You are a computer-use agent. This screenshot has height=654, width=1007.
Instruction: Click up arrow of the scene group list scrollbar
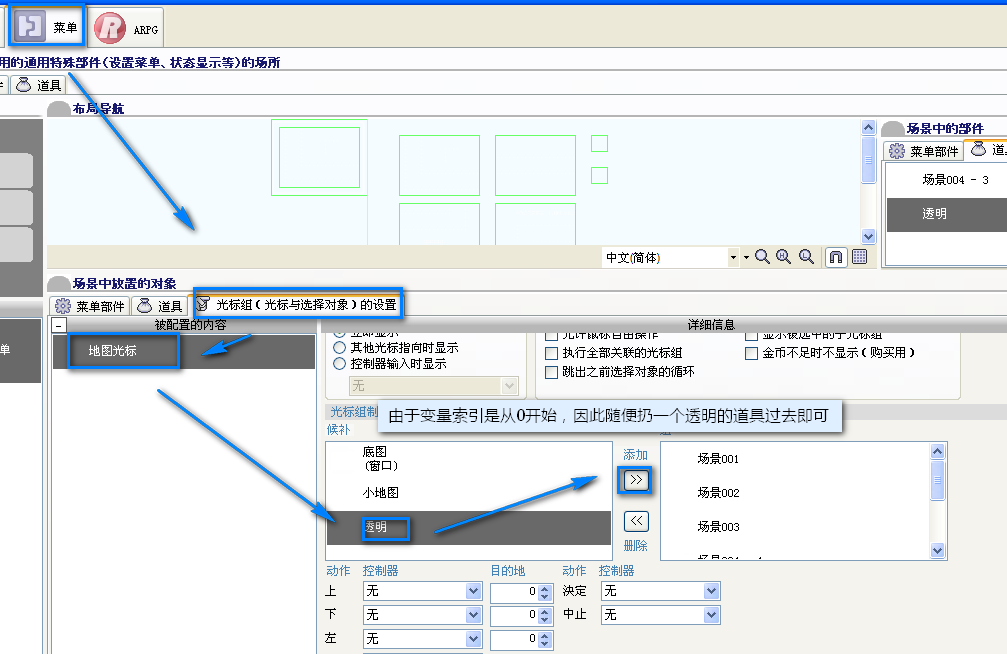(937, 452)
